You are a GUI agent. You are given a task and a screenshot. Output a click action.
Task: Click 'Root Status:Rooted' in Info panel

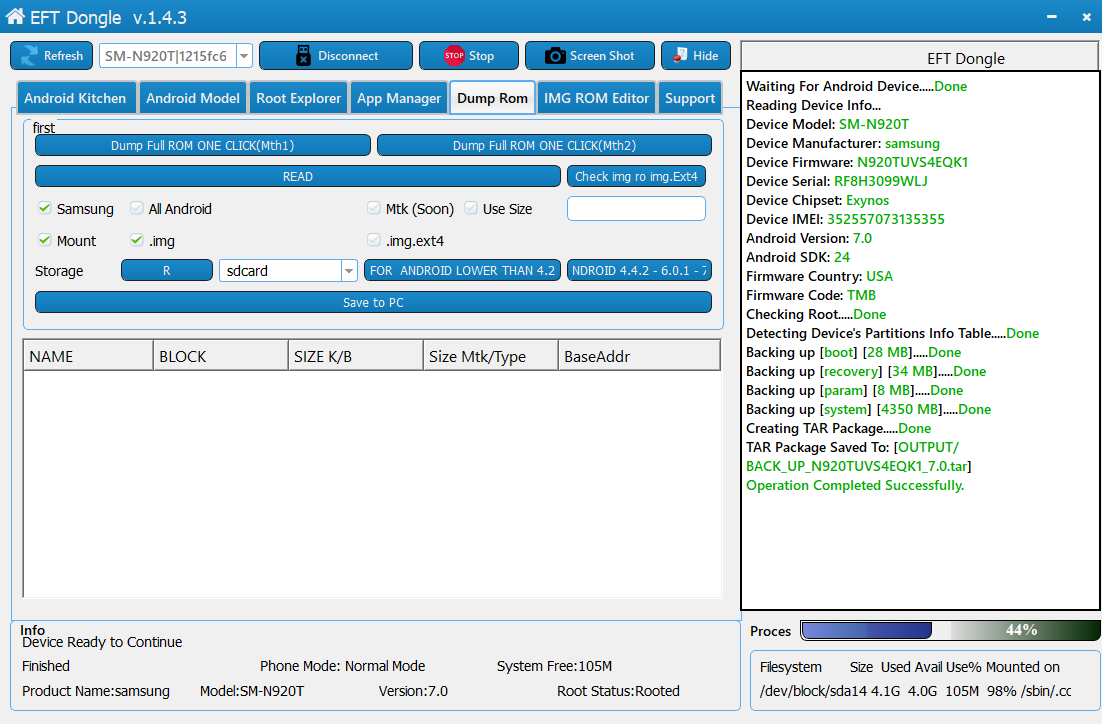tap(618, 691)
